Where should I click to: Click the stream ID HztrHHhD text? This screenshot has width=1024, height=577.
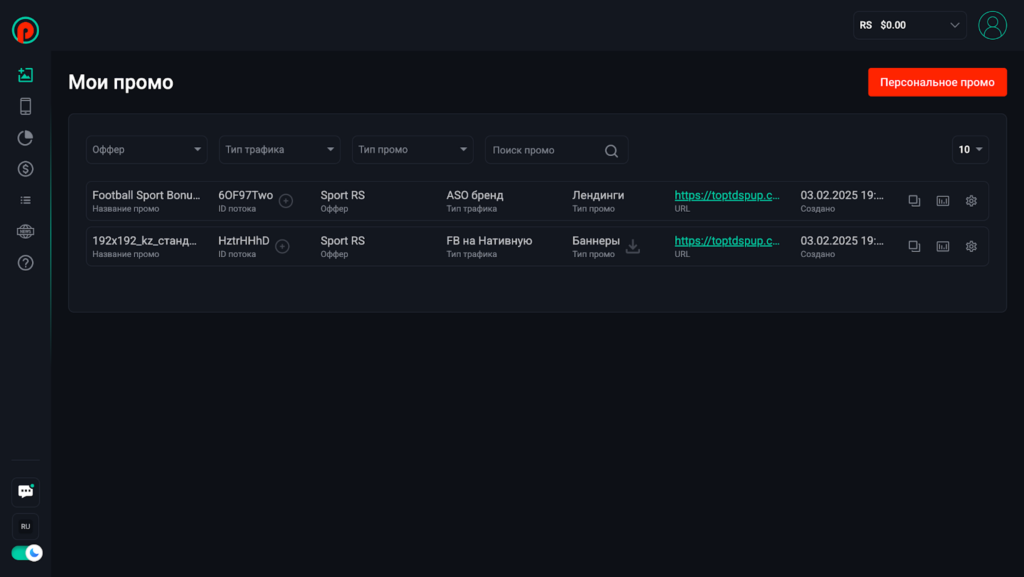coord(244,241)
